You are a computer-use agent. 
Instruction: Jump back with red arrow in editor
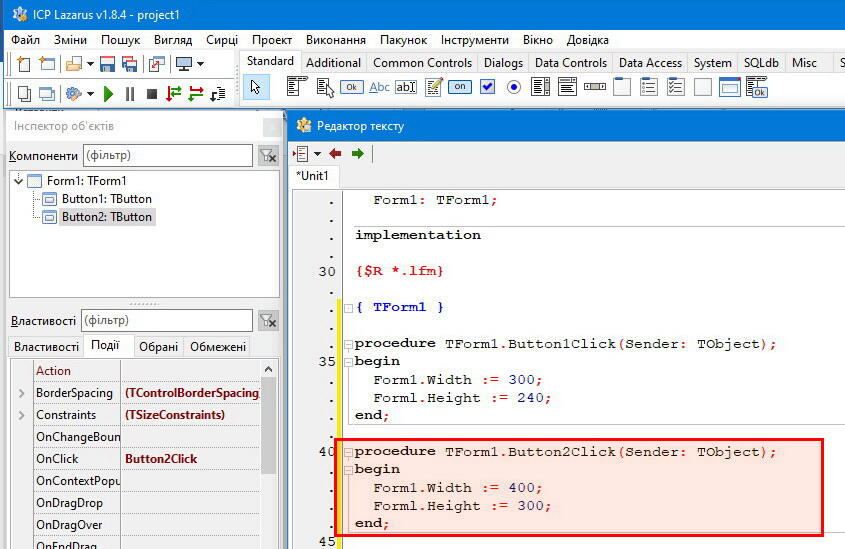click(x=335, y=154)
